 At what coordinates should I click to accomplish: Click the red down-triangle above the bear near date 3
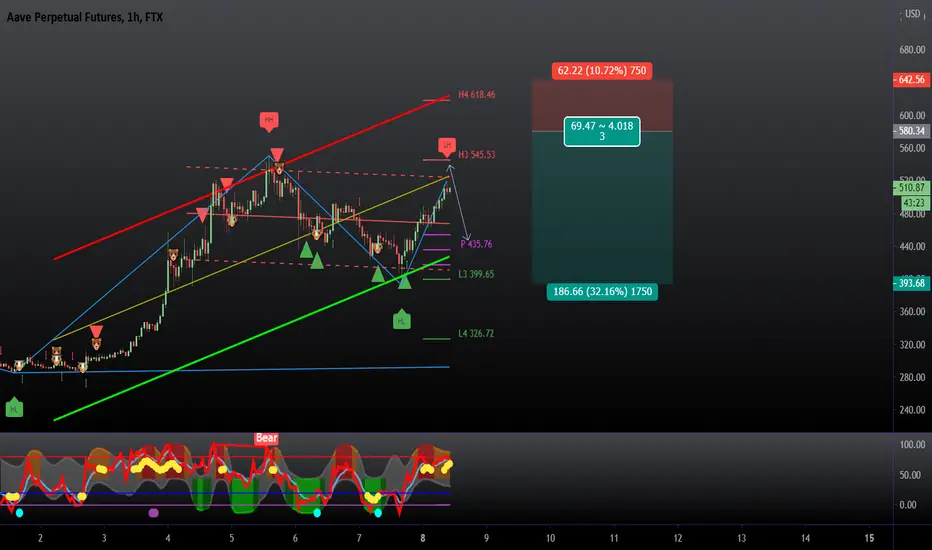96,331
